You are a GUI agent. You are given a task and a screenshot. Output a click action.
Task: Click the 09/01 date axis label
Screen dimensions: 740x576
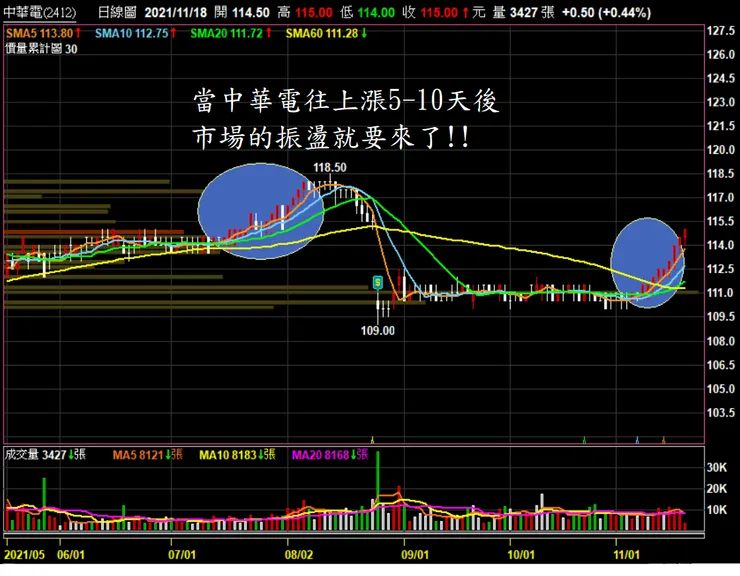(x=415, y=554)
